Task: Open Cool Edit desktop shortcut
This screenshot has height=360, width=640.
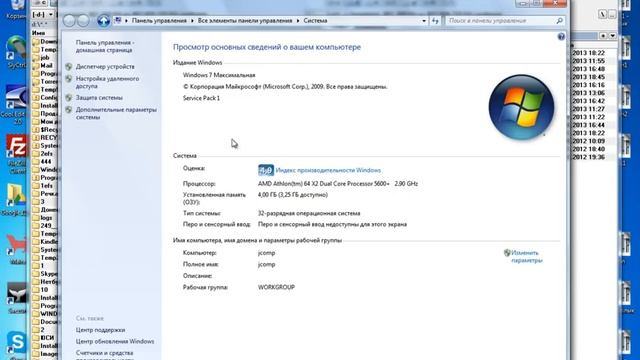Action: coord(16,104)
